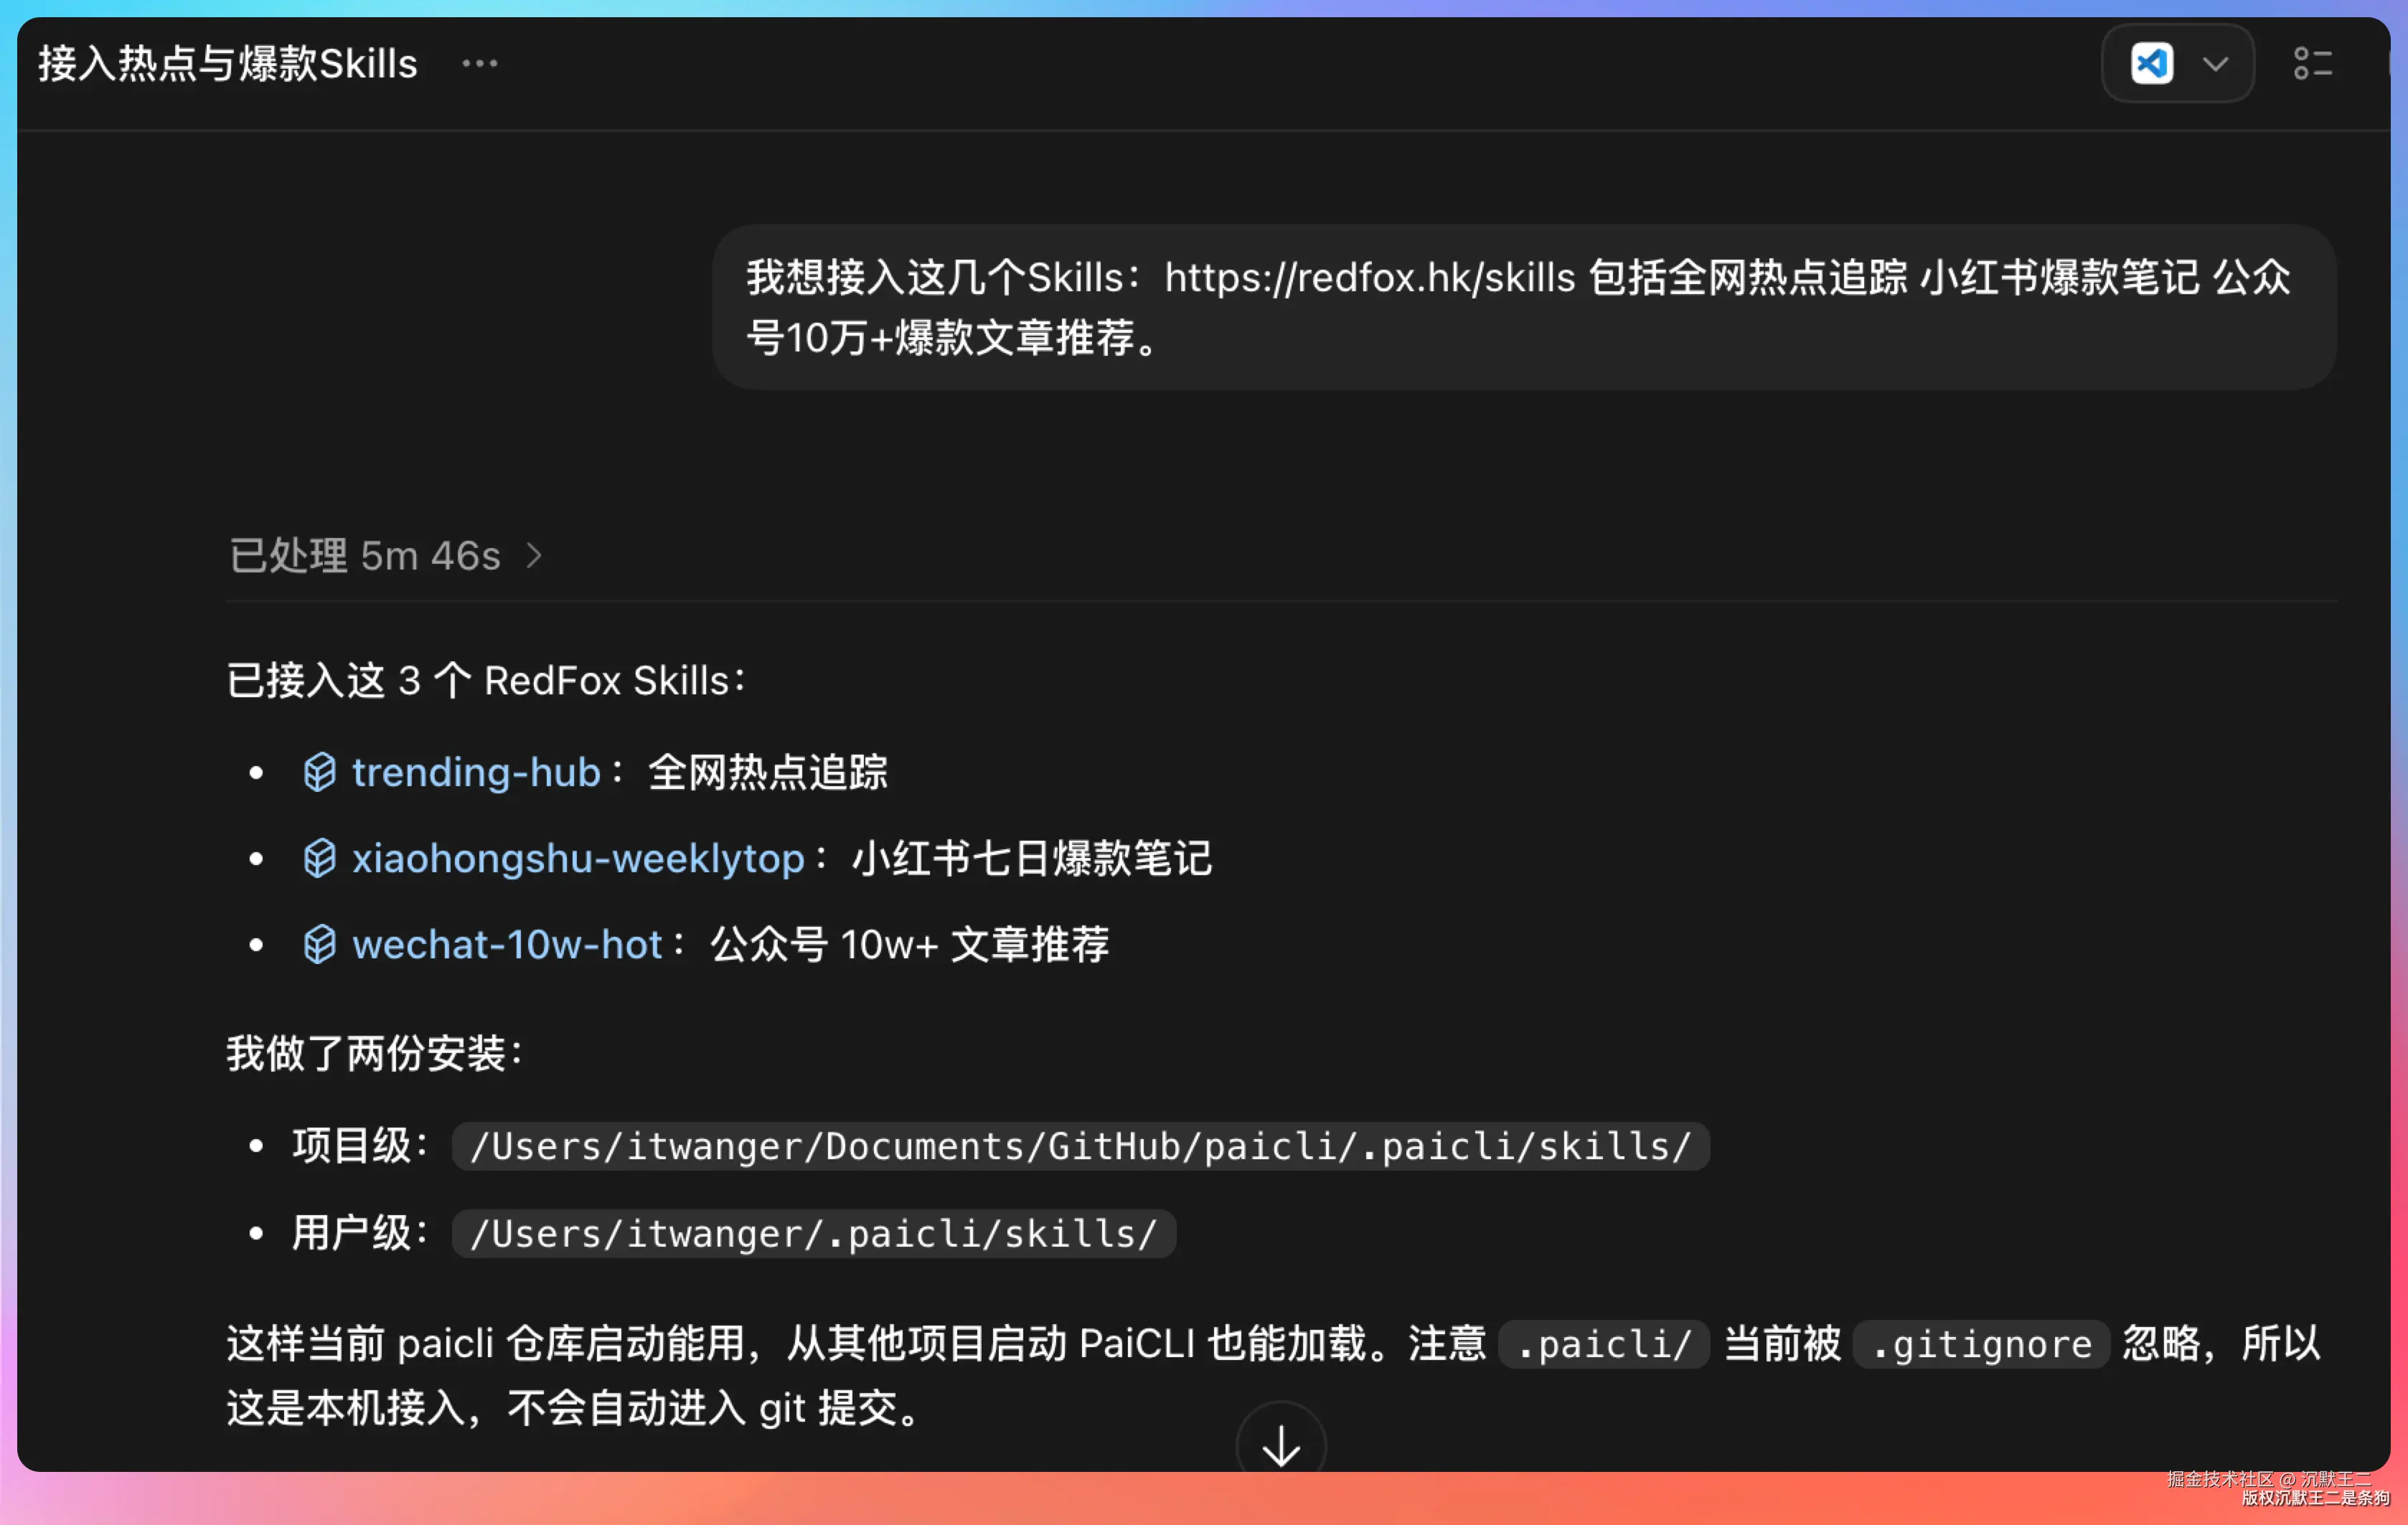The image size is (2408, 1525).
Task: Click the inline code .gitignore
Action: [1981, 1344]
